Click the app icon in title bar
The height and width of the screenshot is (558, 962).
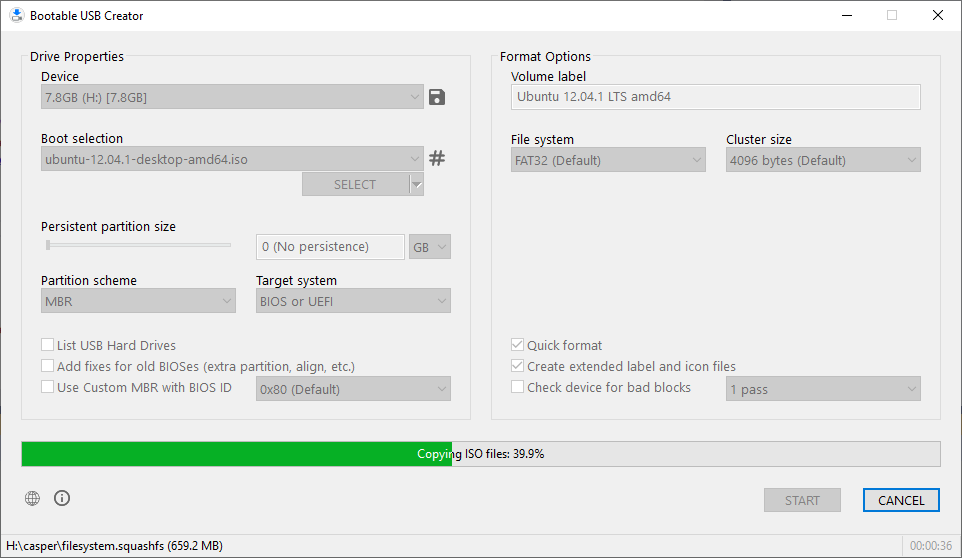tap(15, 16)
